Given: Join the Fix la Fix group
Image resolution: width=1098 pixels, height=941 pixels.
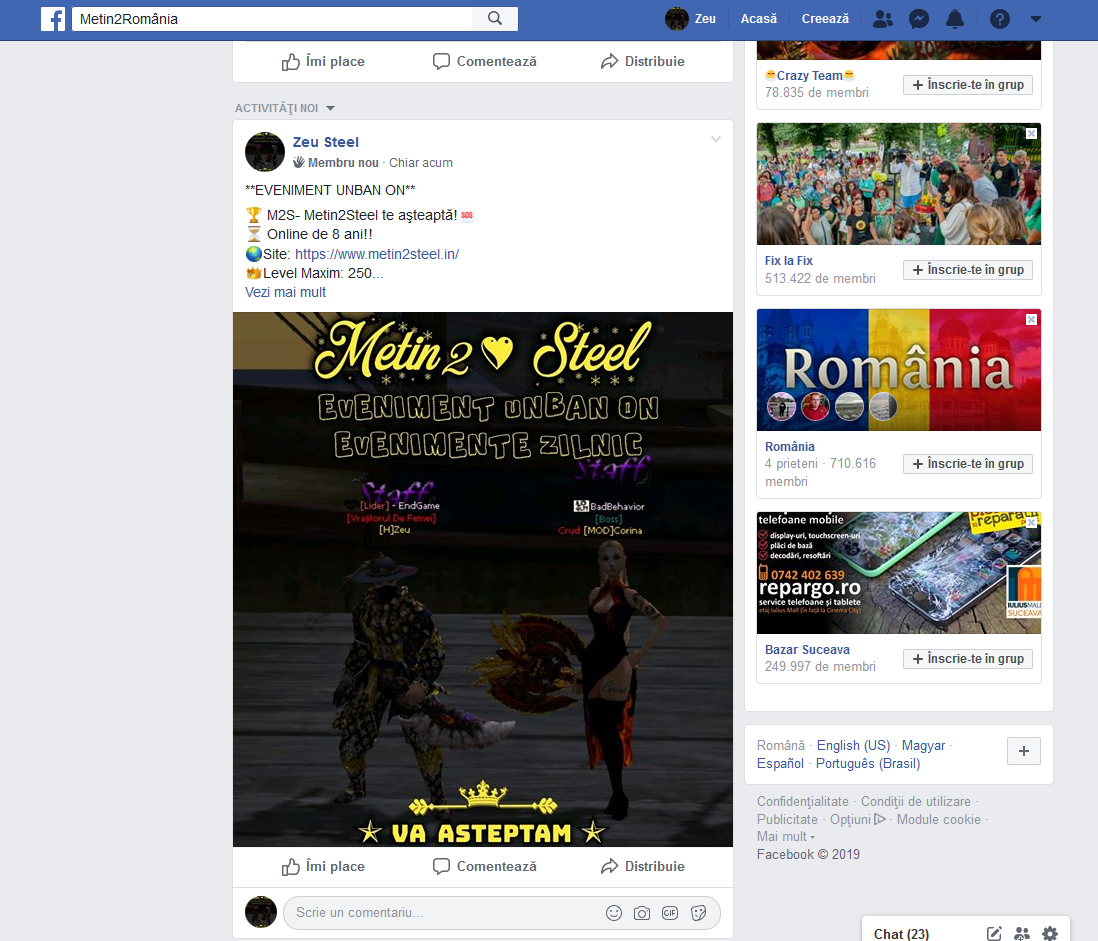Looking at the screenshot, I should pos(968,270).
